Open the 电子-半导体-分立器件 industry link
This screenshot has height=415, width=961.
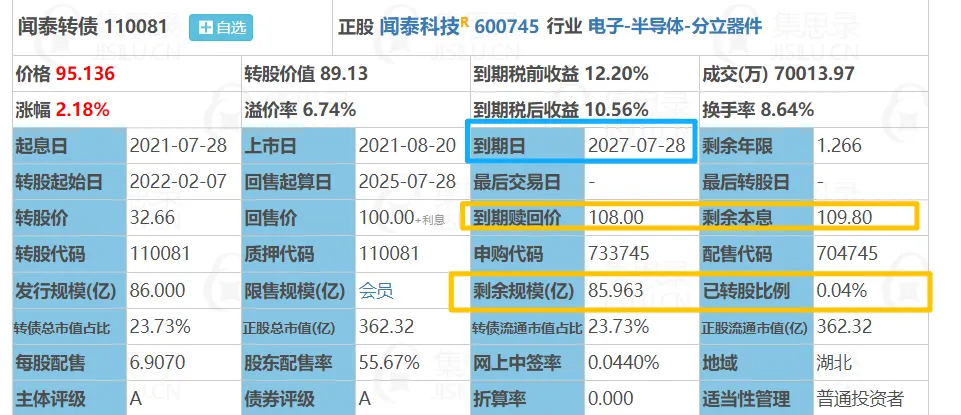click(675, 26)
